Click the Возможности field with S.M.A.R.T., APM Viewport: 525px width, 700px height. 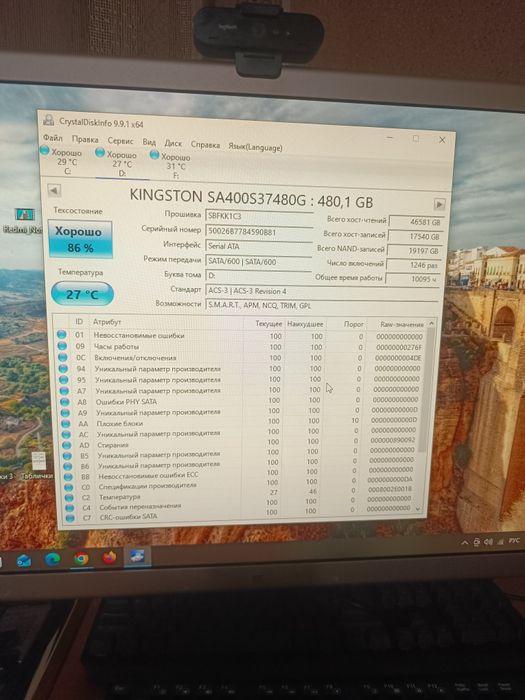(321, 306)
